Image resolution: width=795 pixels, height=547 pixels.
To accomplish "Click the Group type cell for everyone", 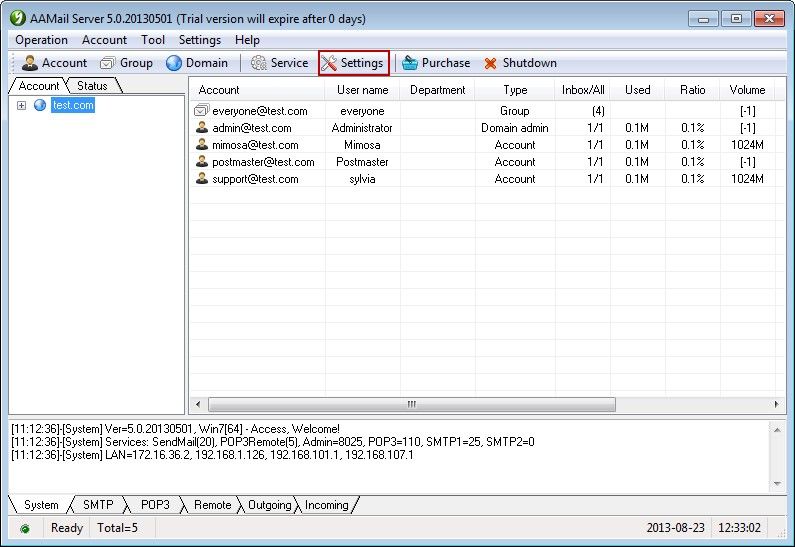I will coord(515,111).
